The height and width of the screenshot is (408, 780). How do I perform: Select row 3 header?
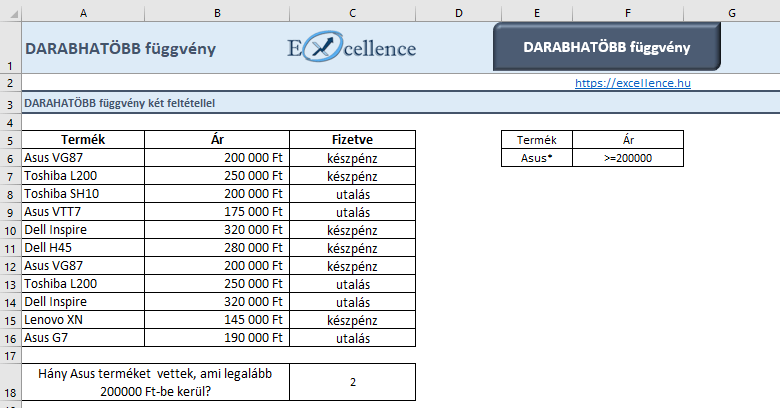[10, 103]
